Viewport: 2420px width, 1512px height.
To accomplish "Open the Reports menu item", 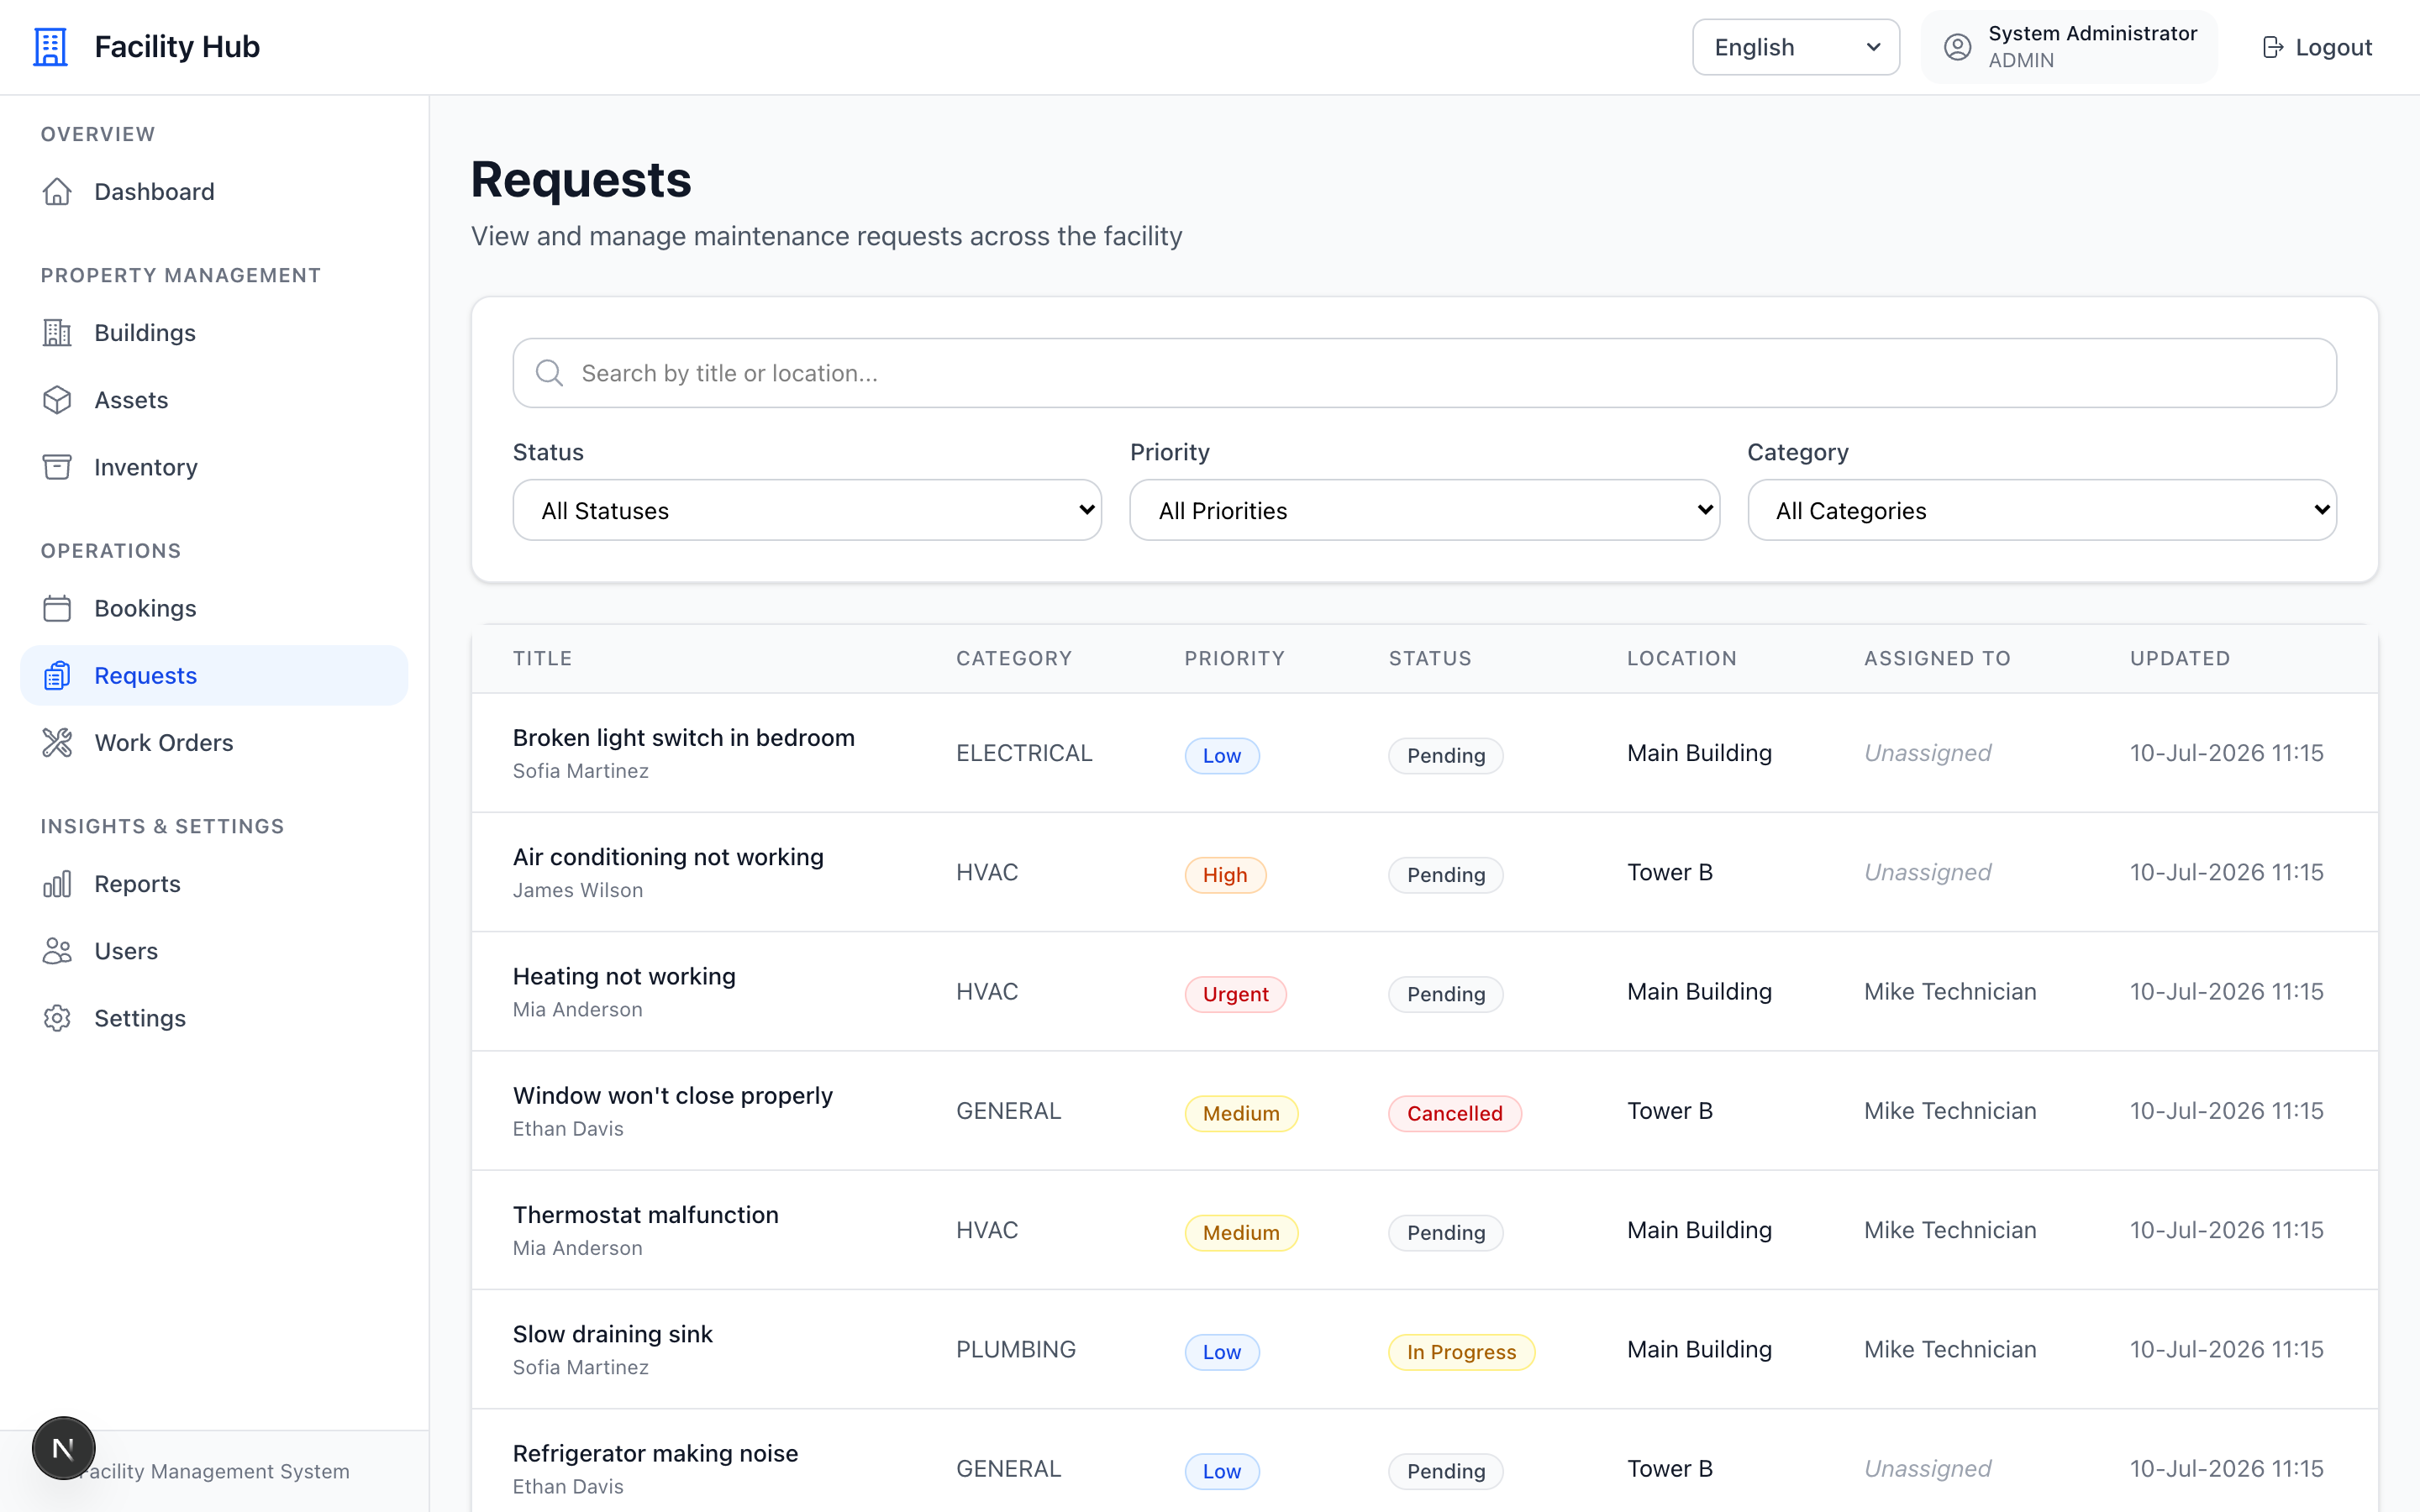I will pyautogui.click(x=214, y=884).
